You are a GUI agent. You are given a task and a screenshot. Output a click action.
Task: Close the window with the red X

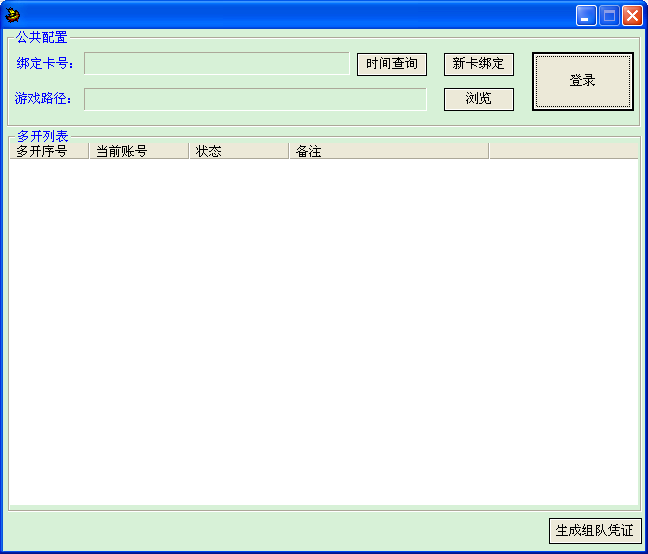[x=632, y=16]
